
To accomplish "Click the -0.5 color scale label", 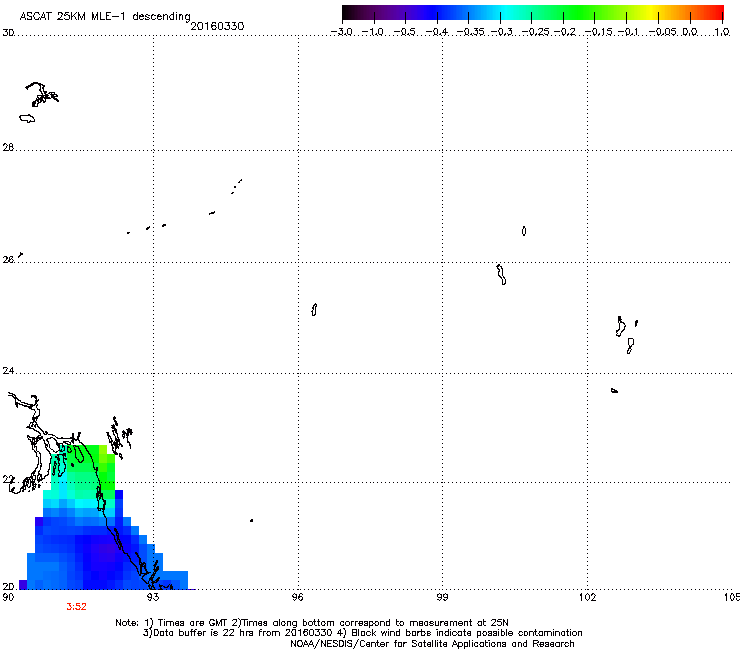I will (x=405, y=32).
